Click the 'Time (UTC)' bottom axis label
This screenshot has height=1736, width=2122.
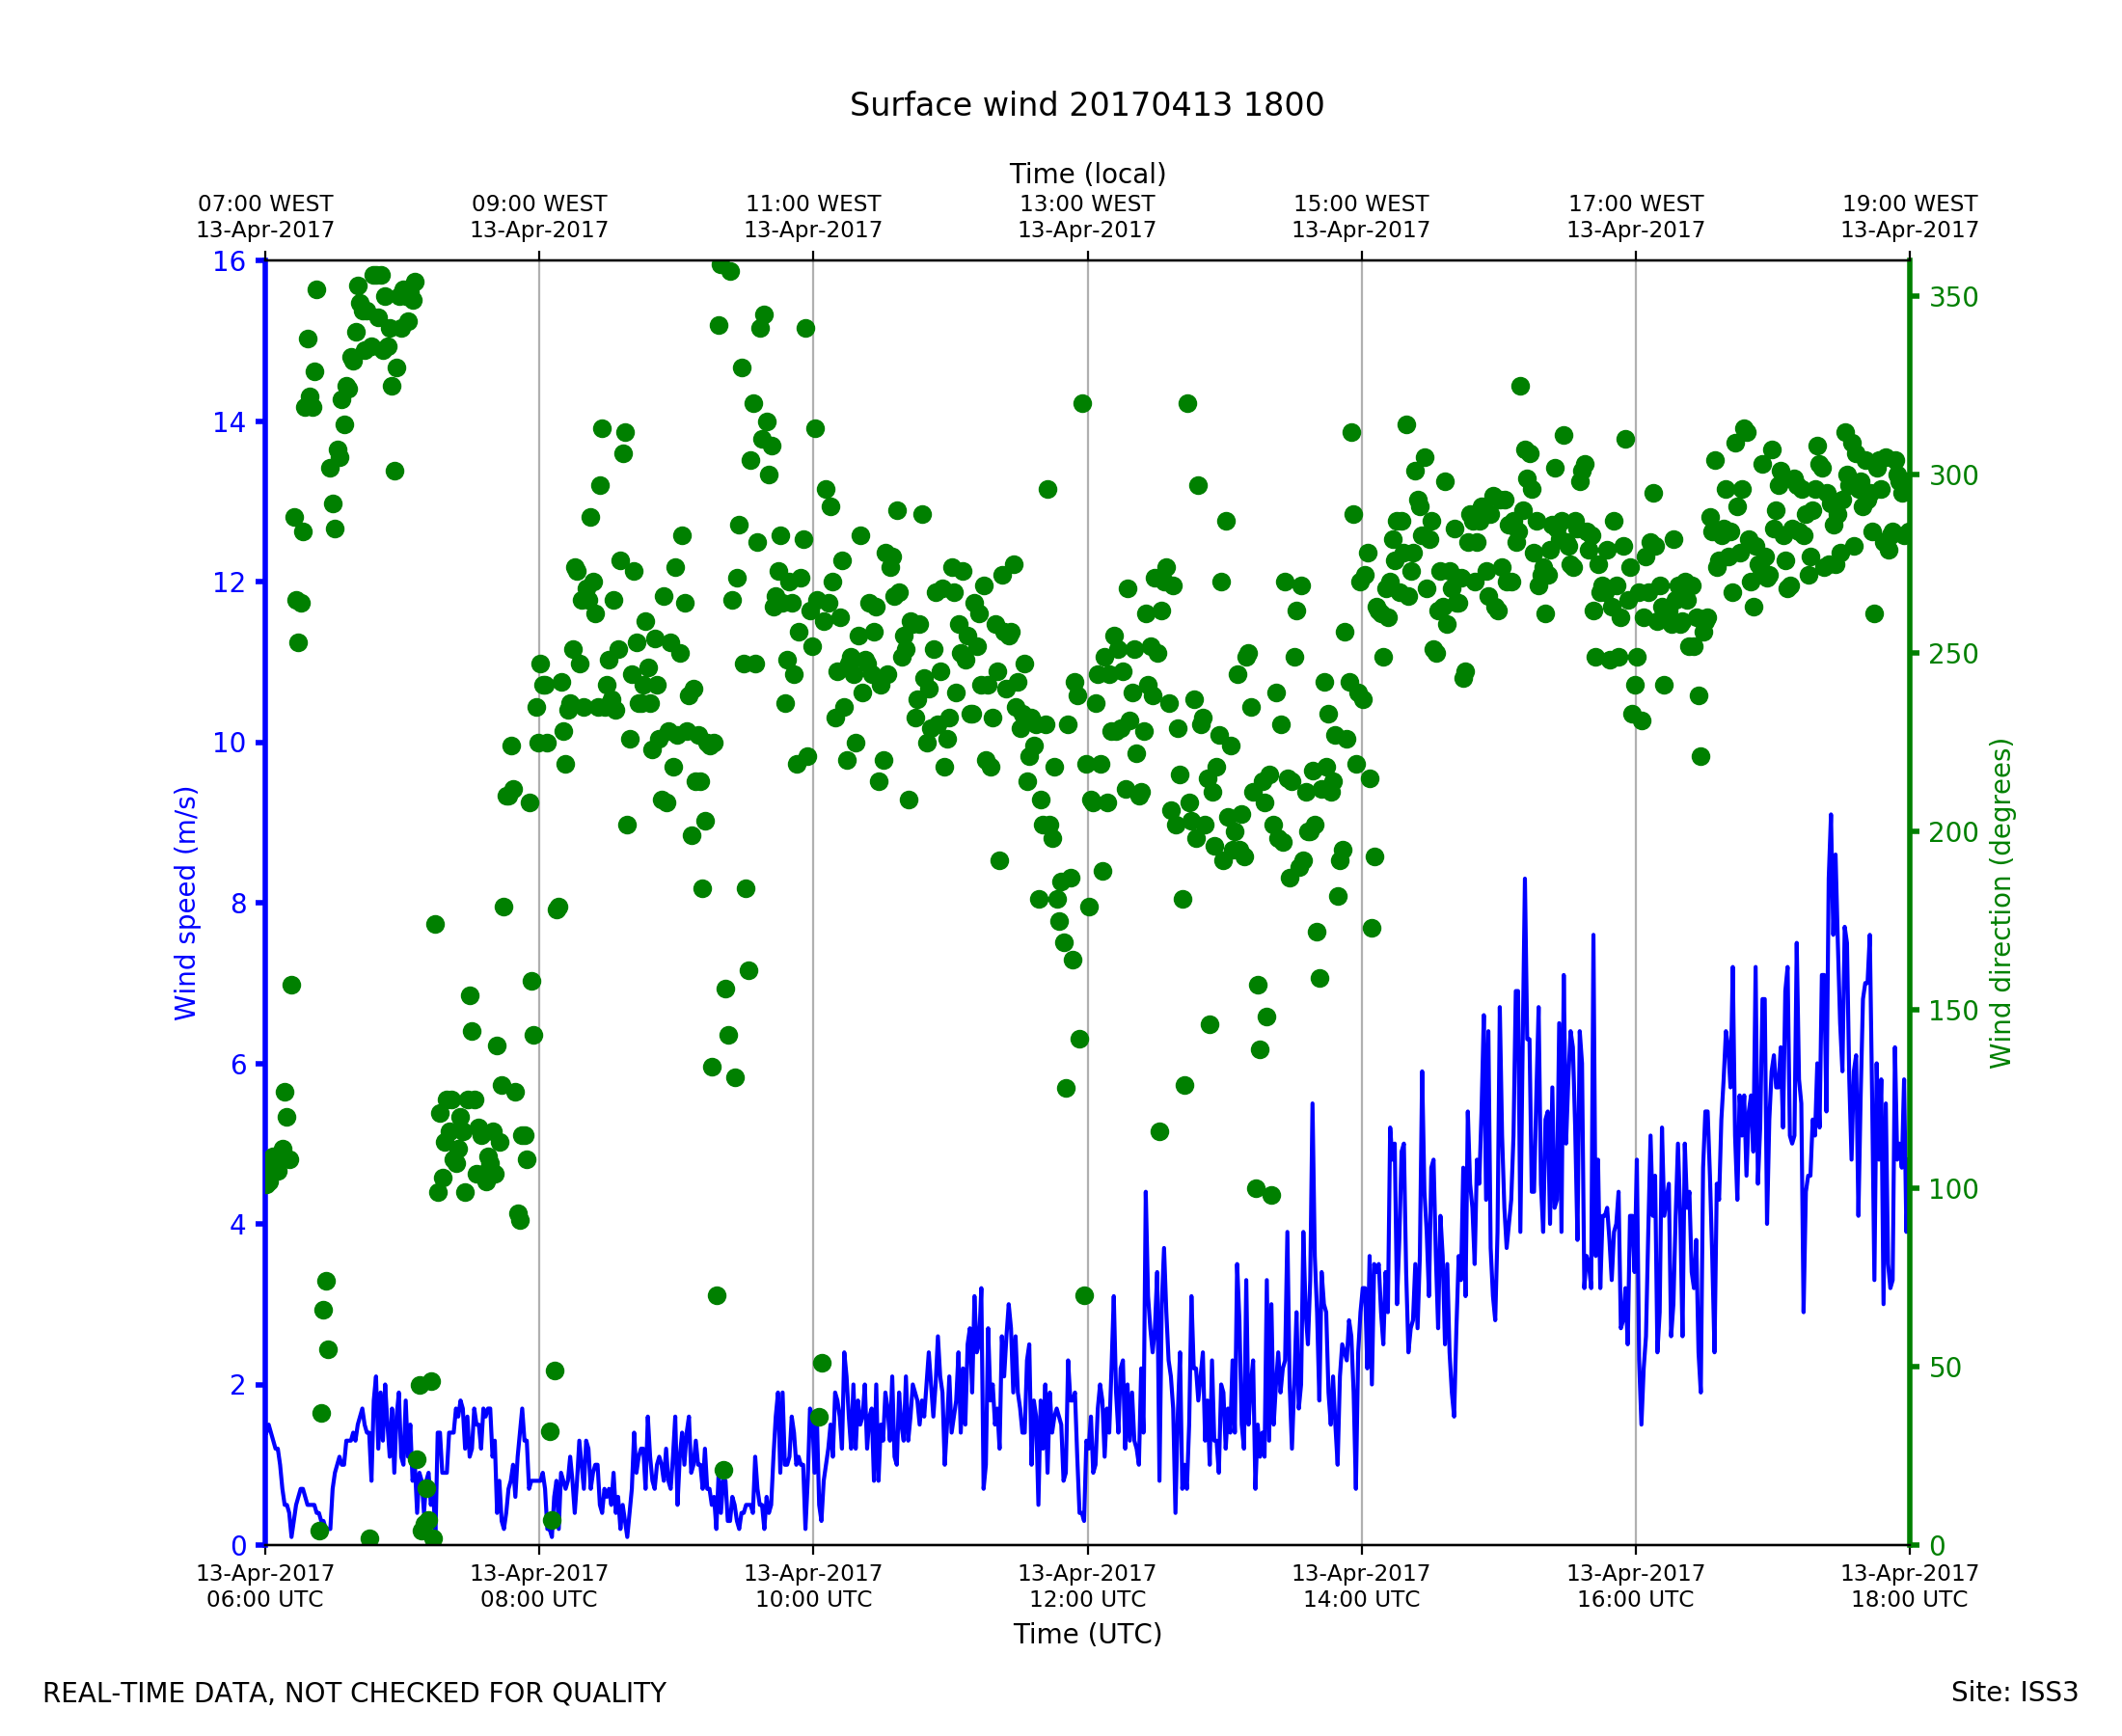pos(1087,1634)
